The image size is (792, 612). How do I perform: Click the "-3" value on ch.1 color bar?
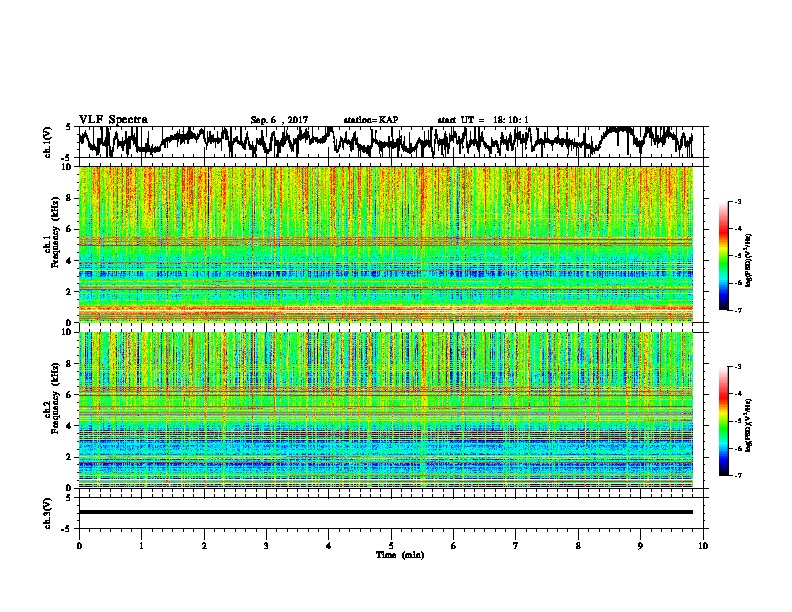pyautogui.click(x=737, y=201)
